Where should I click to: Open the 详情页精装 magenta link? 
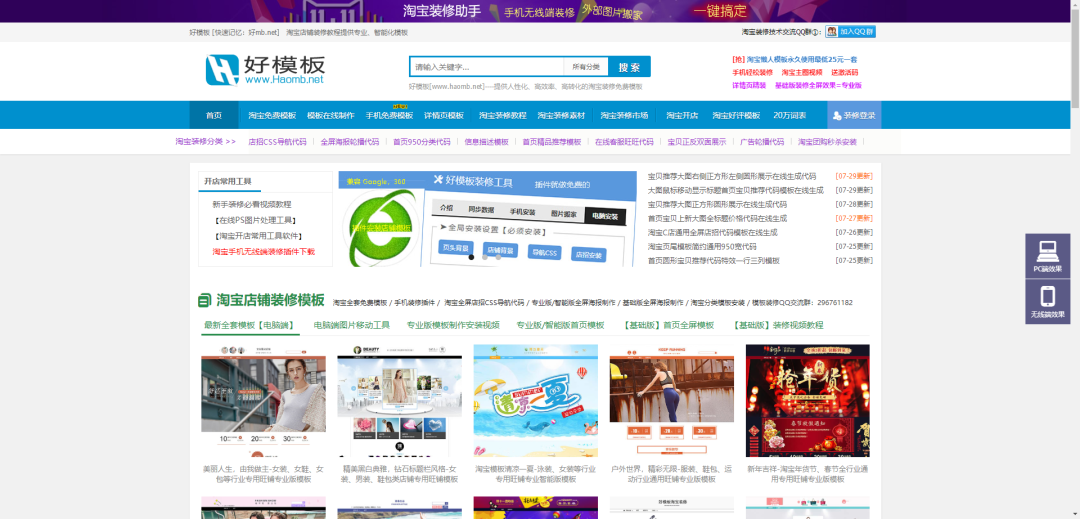click(749, 85)
